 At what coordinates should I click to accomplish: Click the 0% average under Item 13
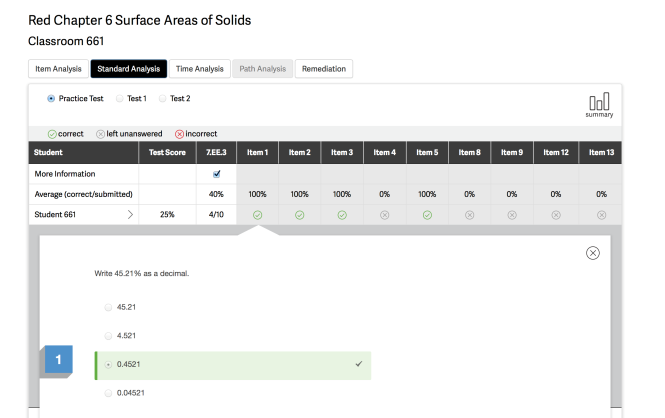tap(601, 194)
